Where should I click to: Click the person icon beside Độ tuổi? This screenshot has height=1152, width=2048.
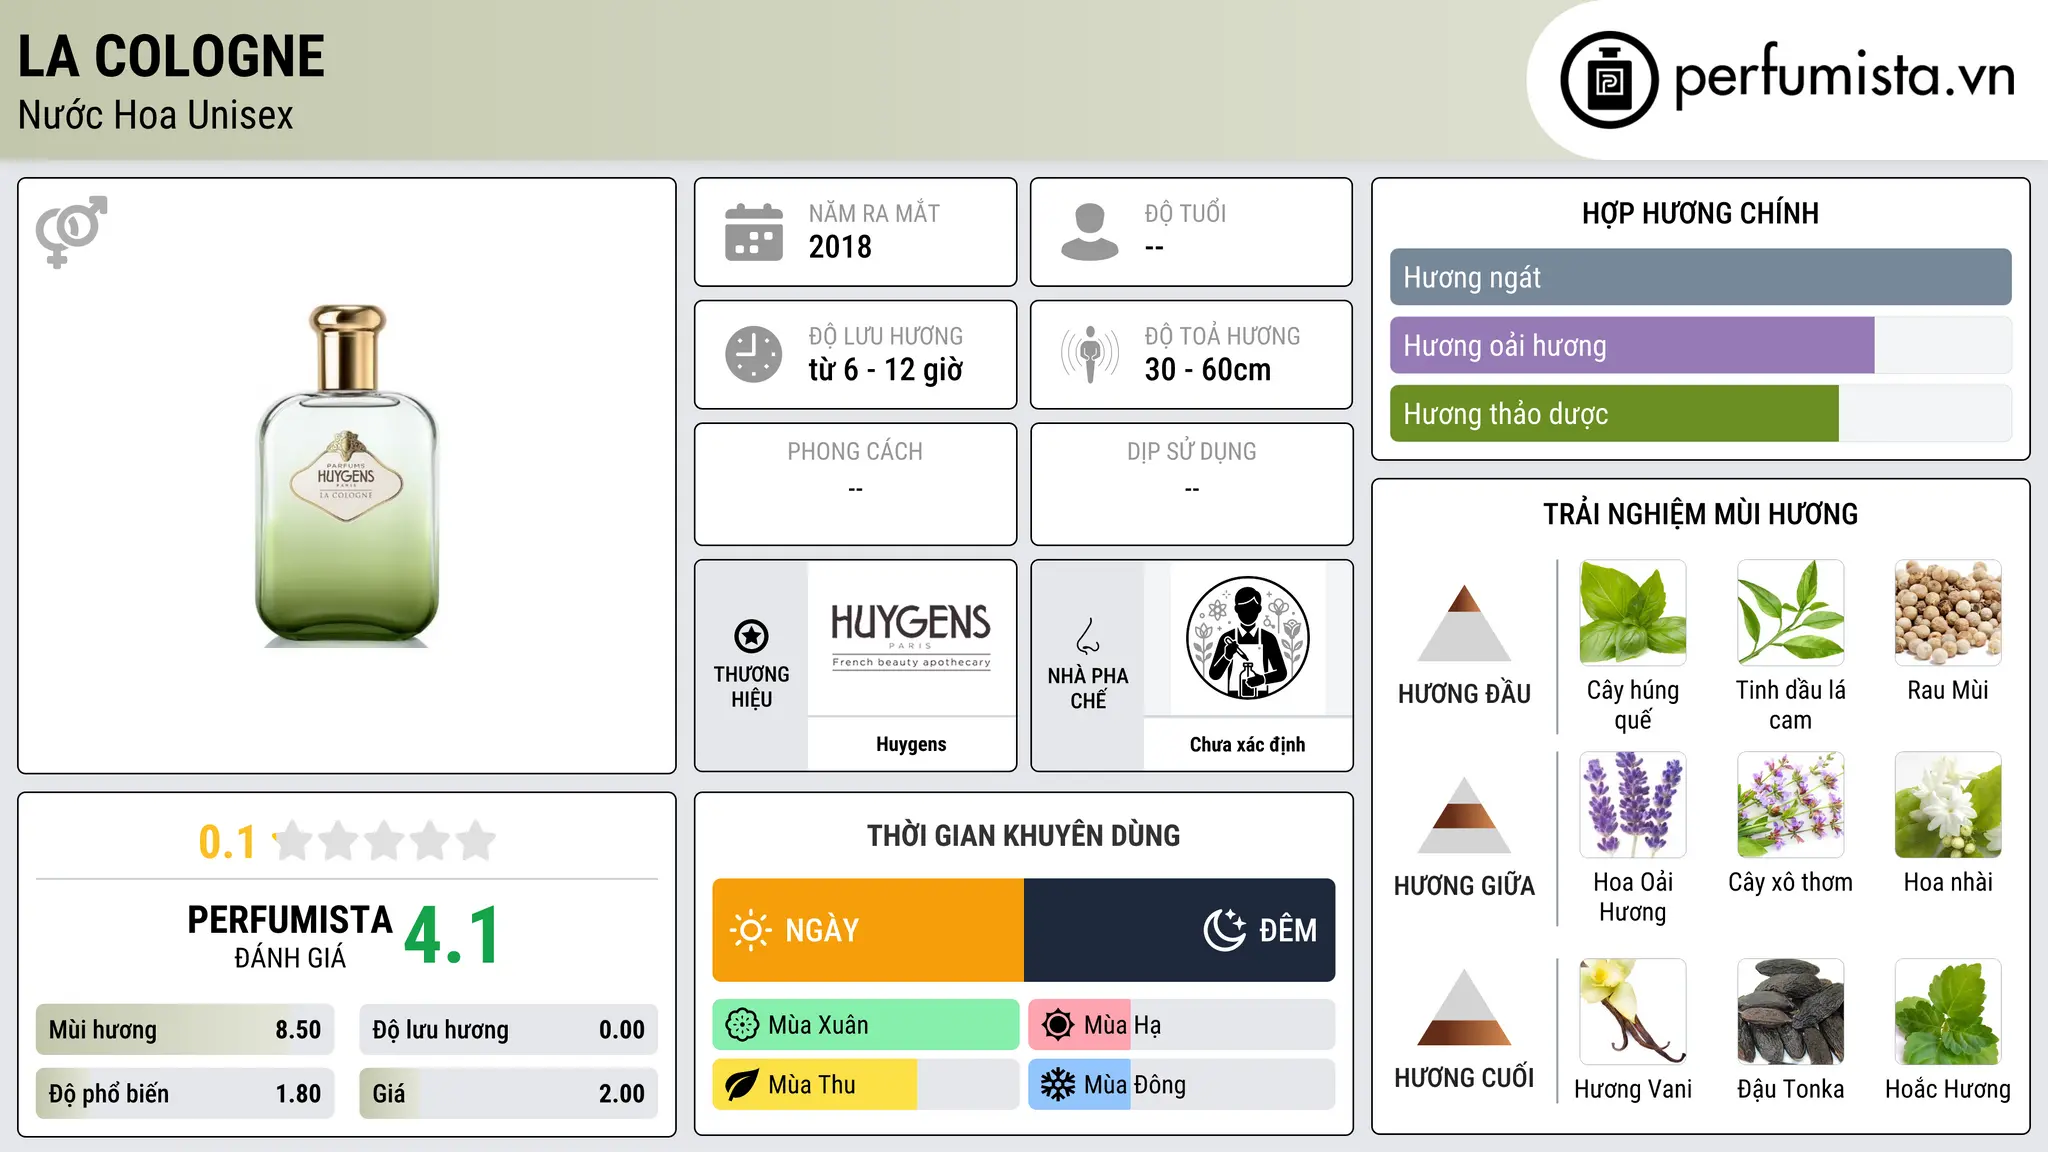pyautogui.click(x=1090, y=232)
